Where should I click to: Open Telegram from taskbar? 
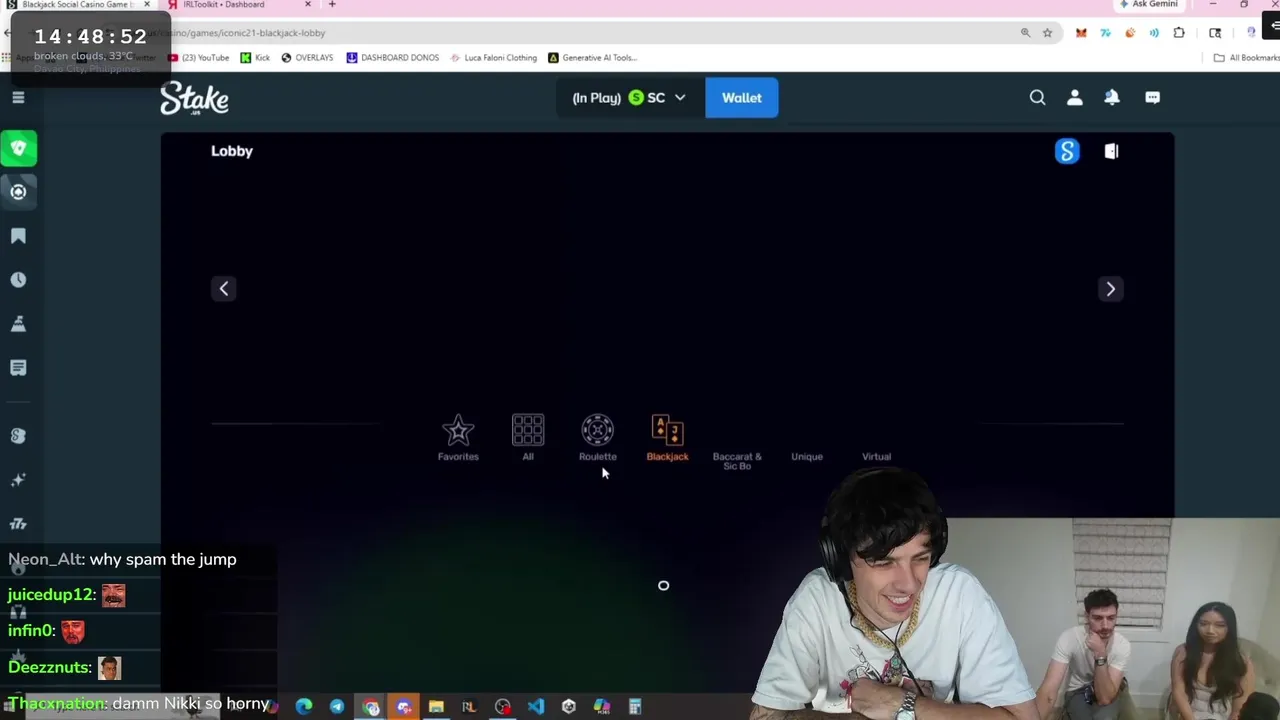(337, 707)
